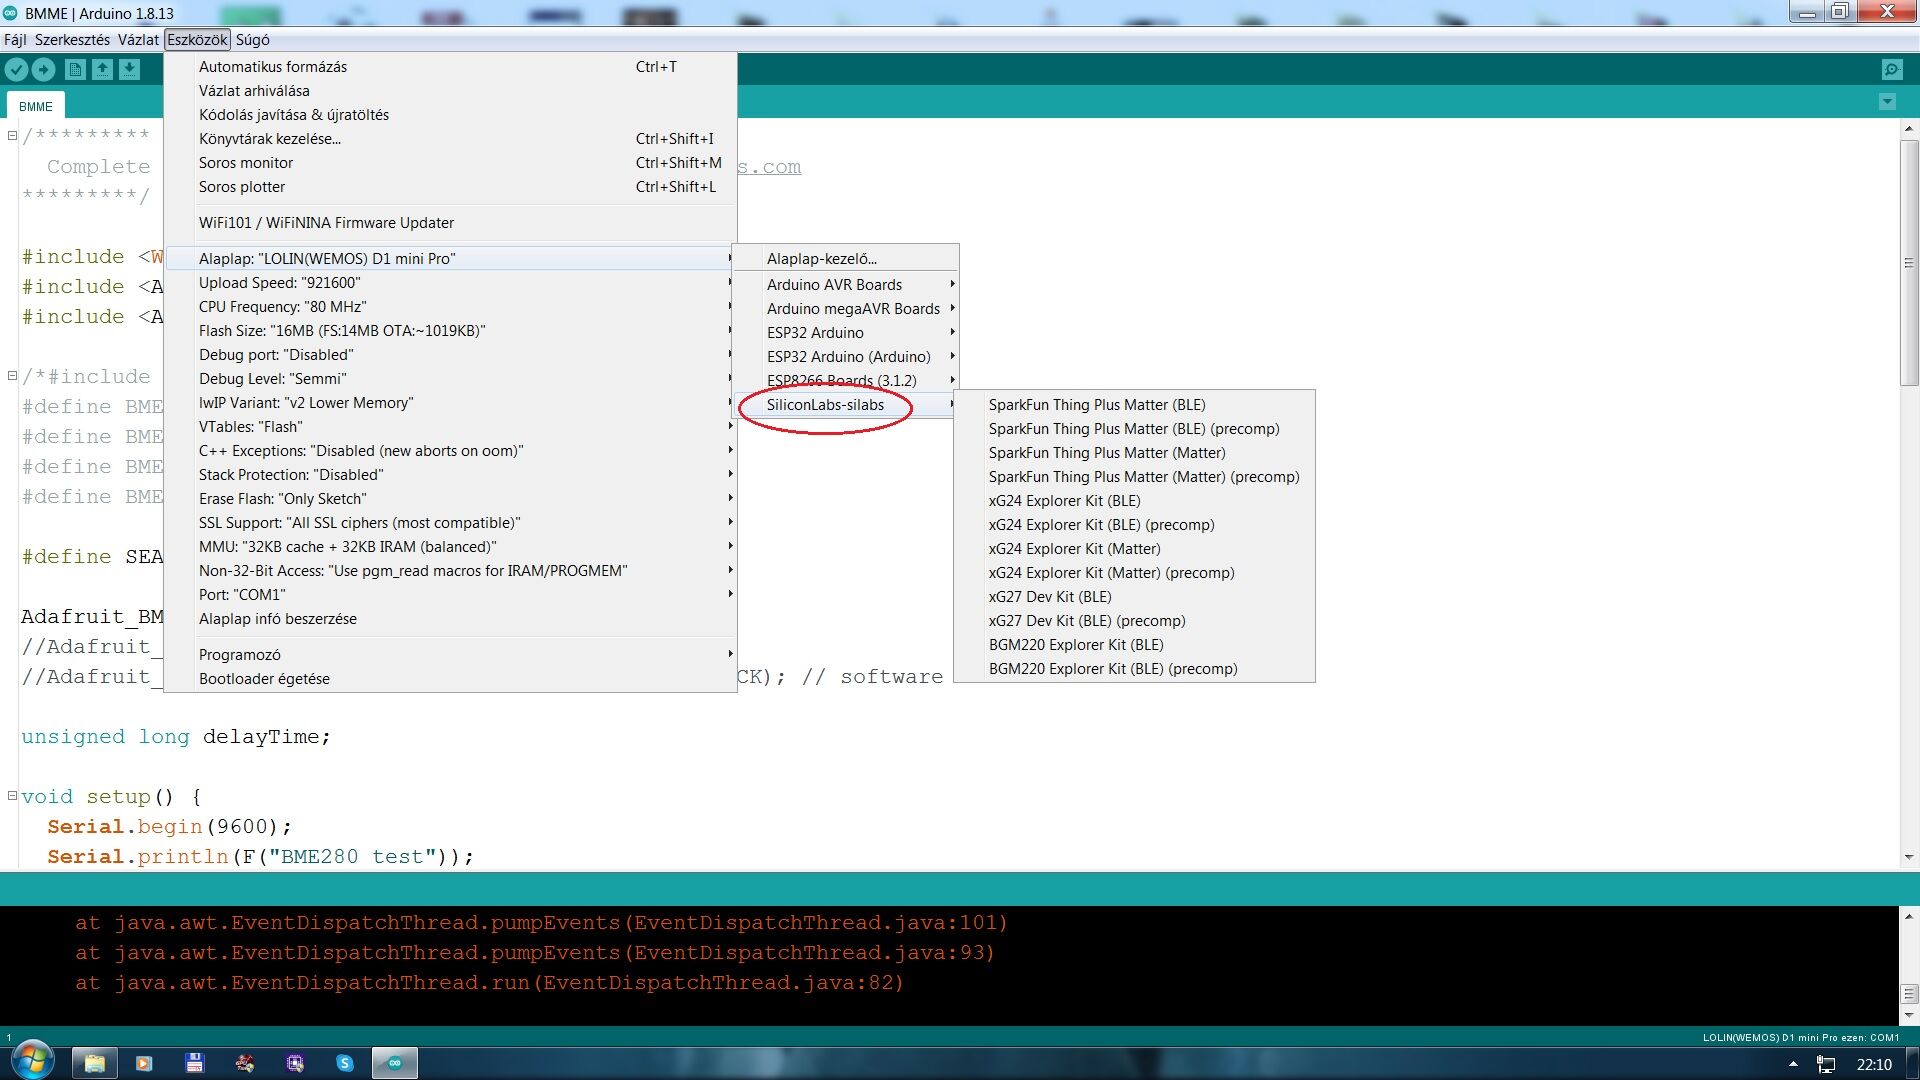The height and width of the screenshot is (1080, 1920).
Task: Open the Fájl menu
Action: tap(15, 39)
